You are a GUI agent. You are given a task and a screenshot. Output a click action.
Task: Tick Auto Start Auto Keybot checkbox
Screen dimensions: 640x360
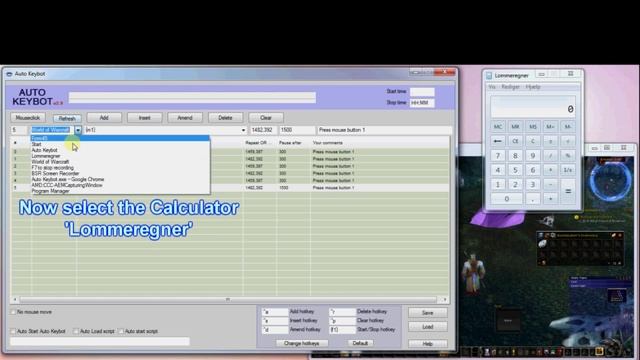tap(13, 331)
